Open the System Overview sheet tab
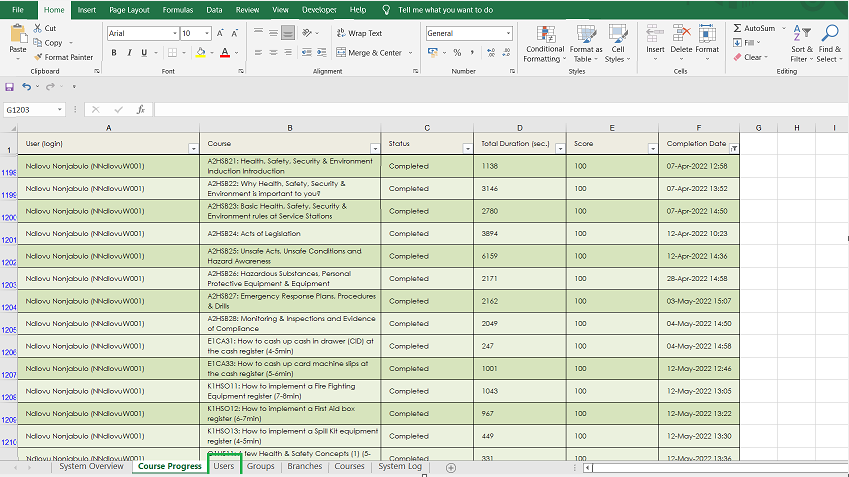 click(x=91, y=467)
